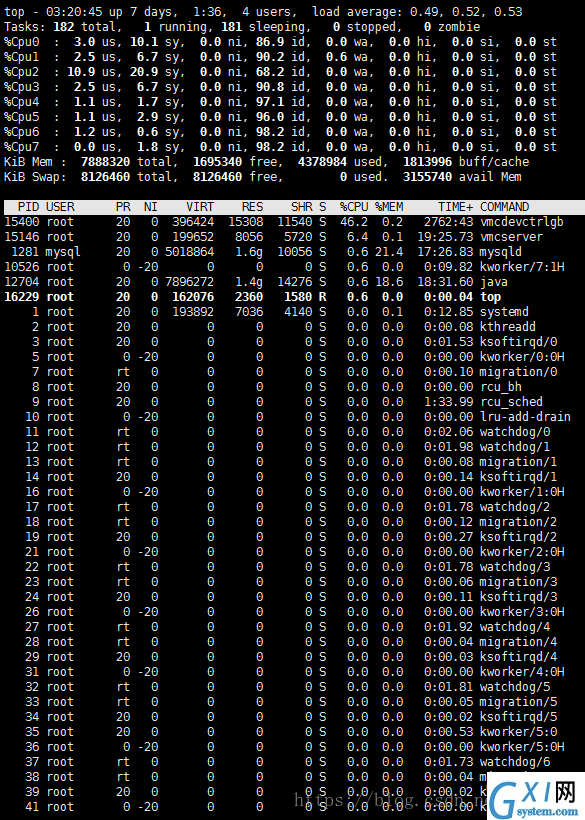This screenshot has height=820, width=585.
Task: Click the USER column header
Action: point(60,207)
